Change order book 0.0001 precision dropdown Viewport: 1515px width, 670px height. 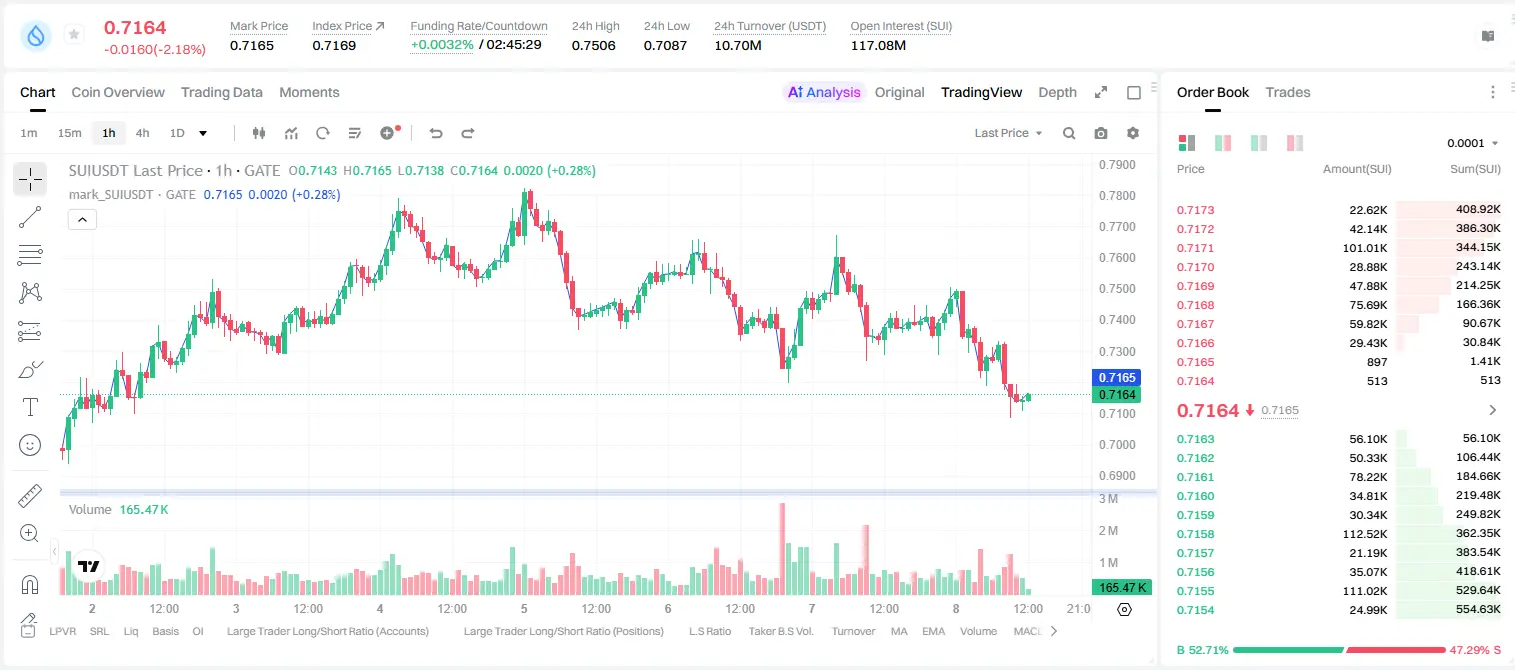coord(1473,143)
